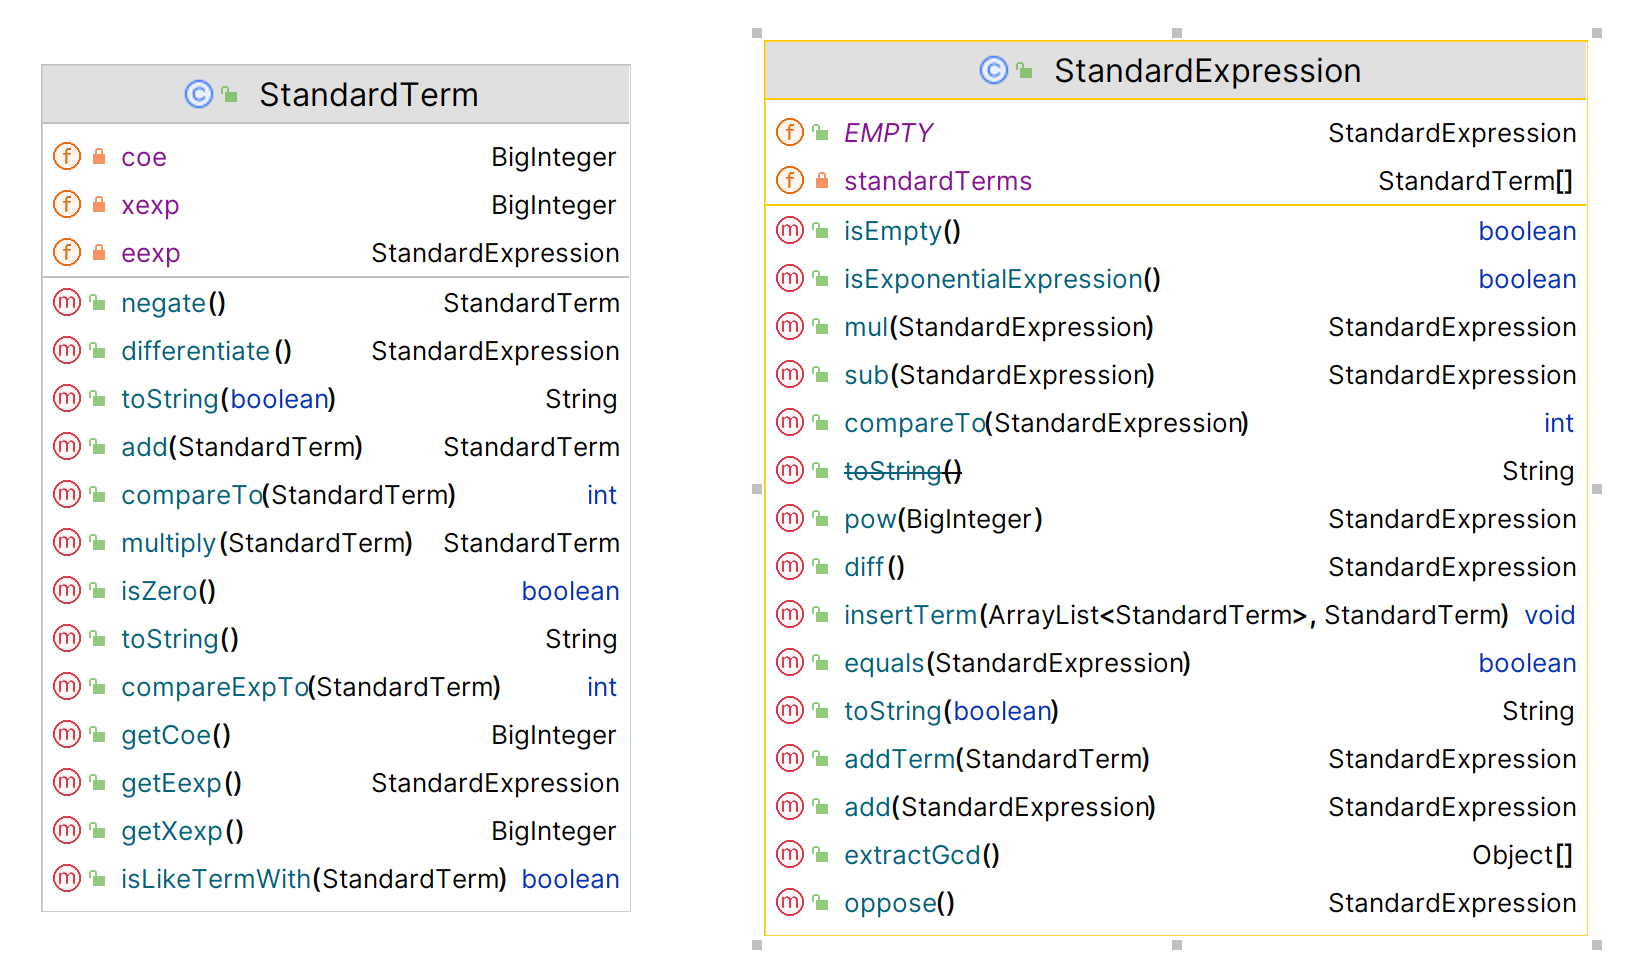Click the method icon next to negate()

point(67,302)
